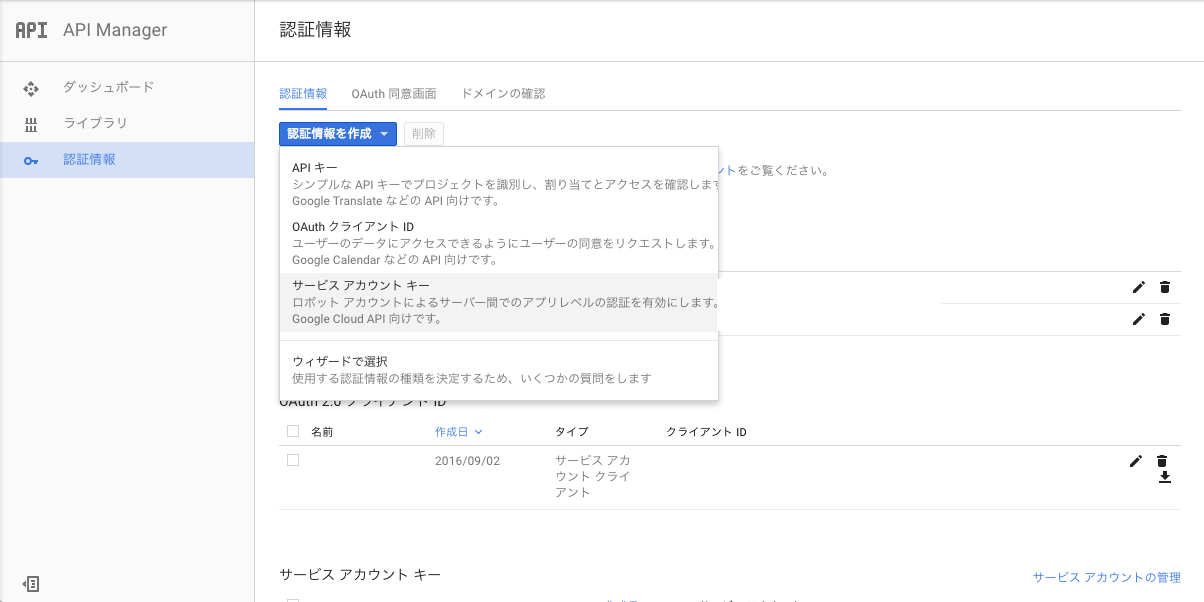The height and width of the screenshot is (602, 1204).
Task: Edit the first API key with pencil icon
Action: click(x=1138, y=287)
